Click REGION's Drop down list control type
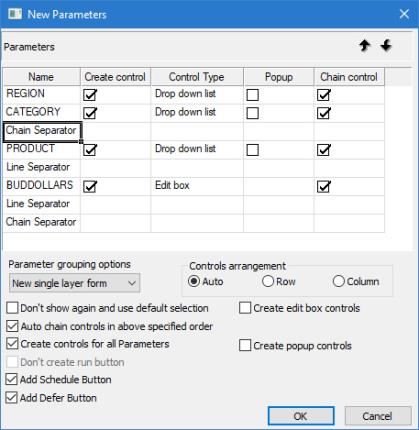The height and width of the screenshot is (430, 419). [x=197, y=95]
